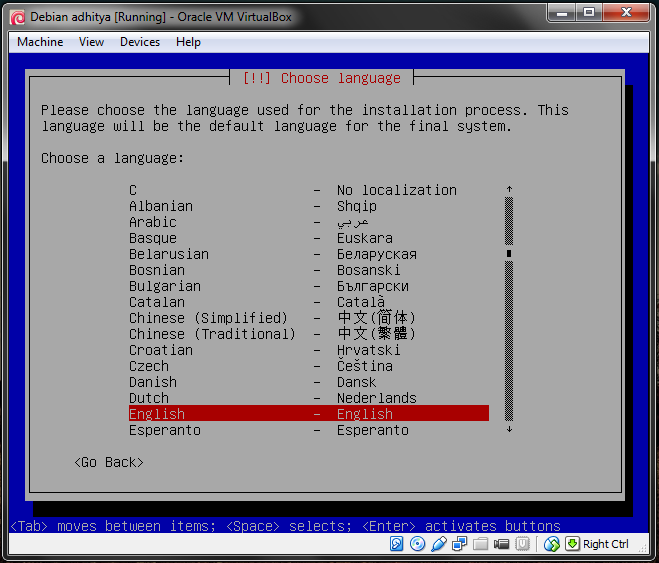Screen dimensions: 659x563
Task: Close the VirtualBox window
Action: pos(626,12)
